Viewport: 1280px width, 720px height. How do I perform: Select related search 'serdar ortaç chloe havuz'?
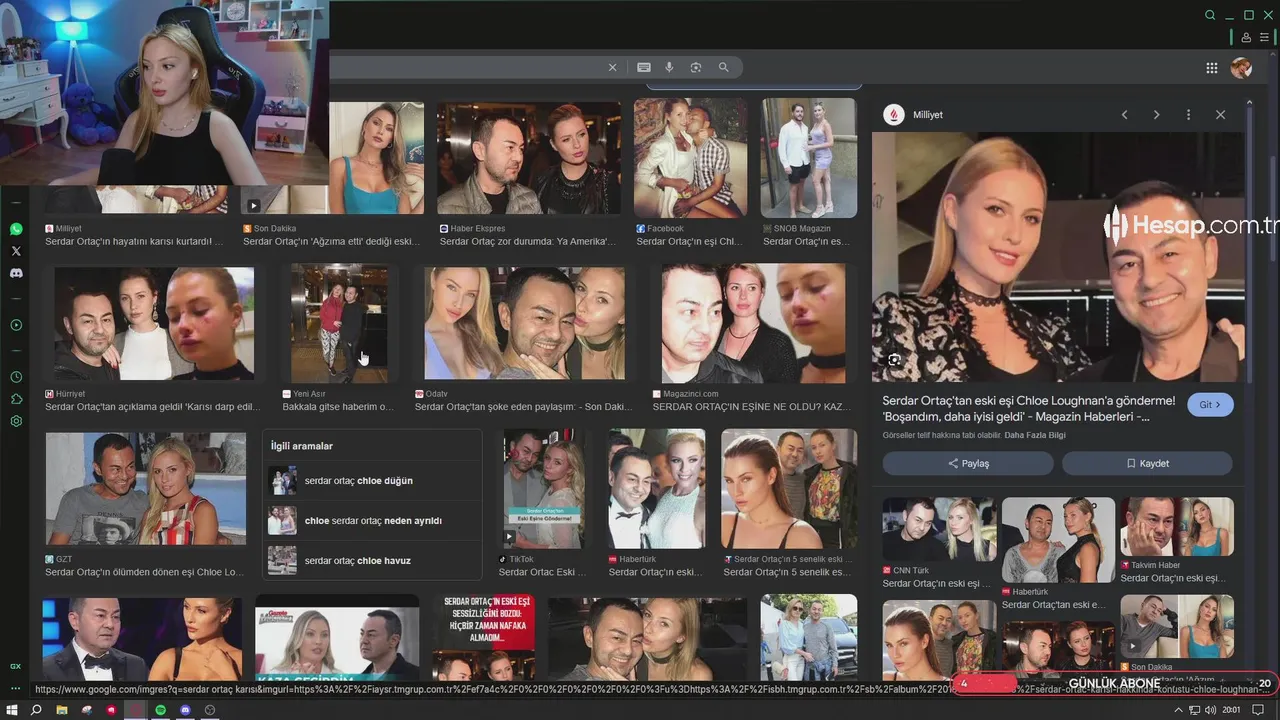[x=372, y=561]
